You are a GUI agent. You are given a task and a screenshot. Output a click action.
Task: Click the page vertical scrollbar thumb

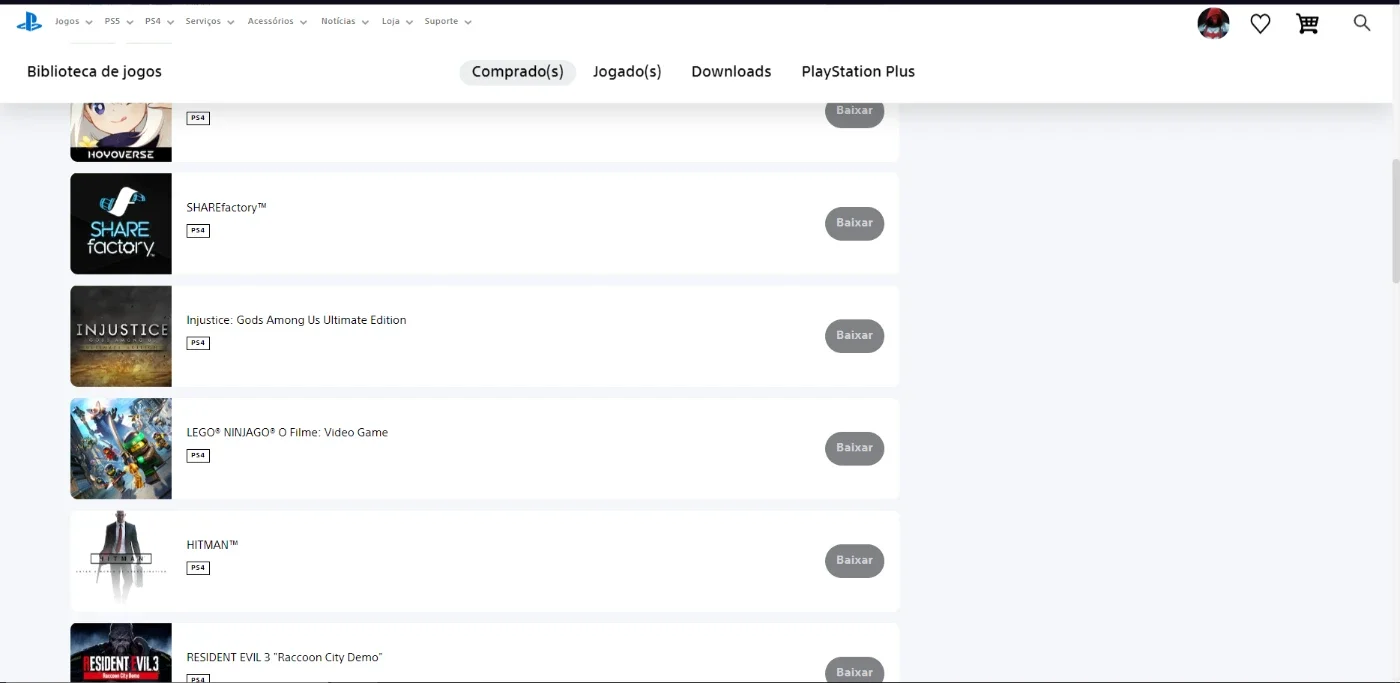1395,221
